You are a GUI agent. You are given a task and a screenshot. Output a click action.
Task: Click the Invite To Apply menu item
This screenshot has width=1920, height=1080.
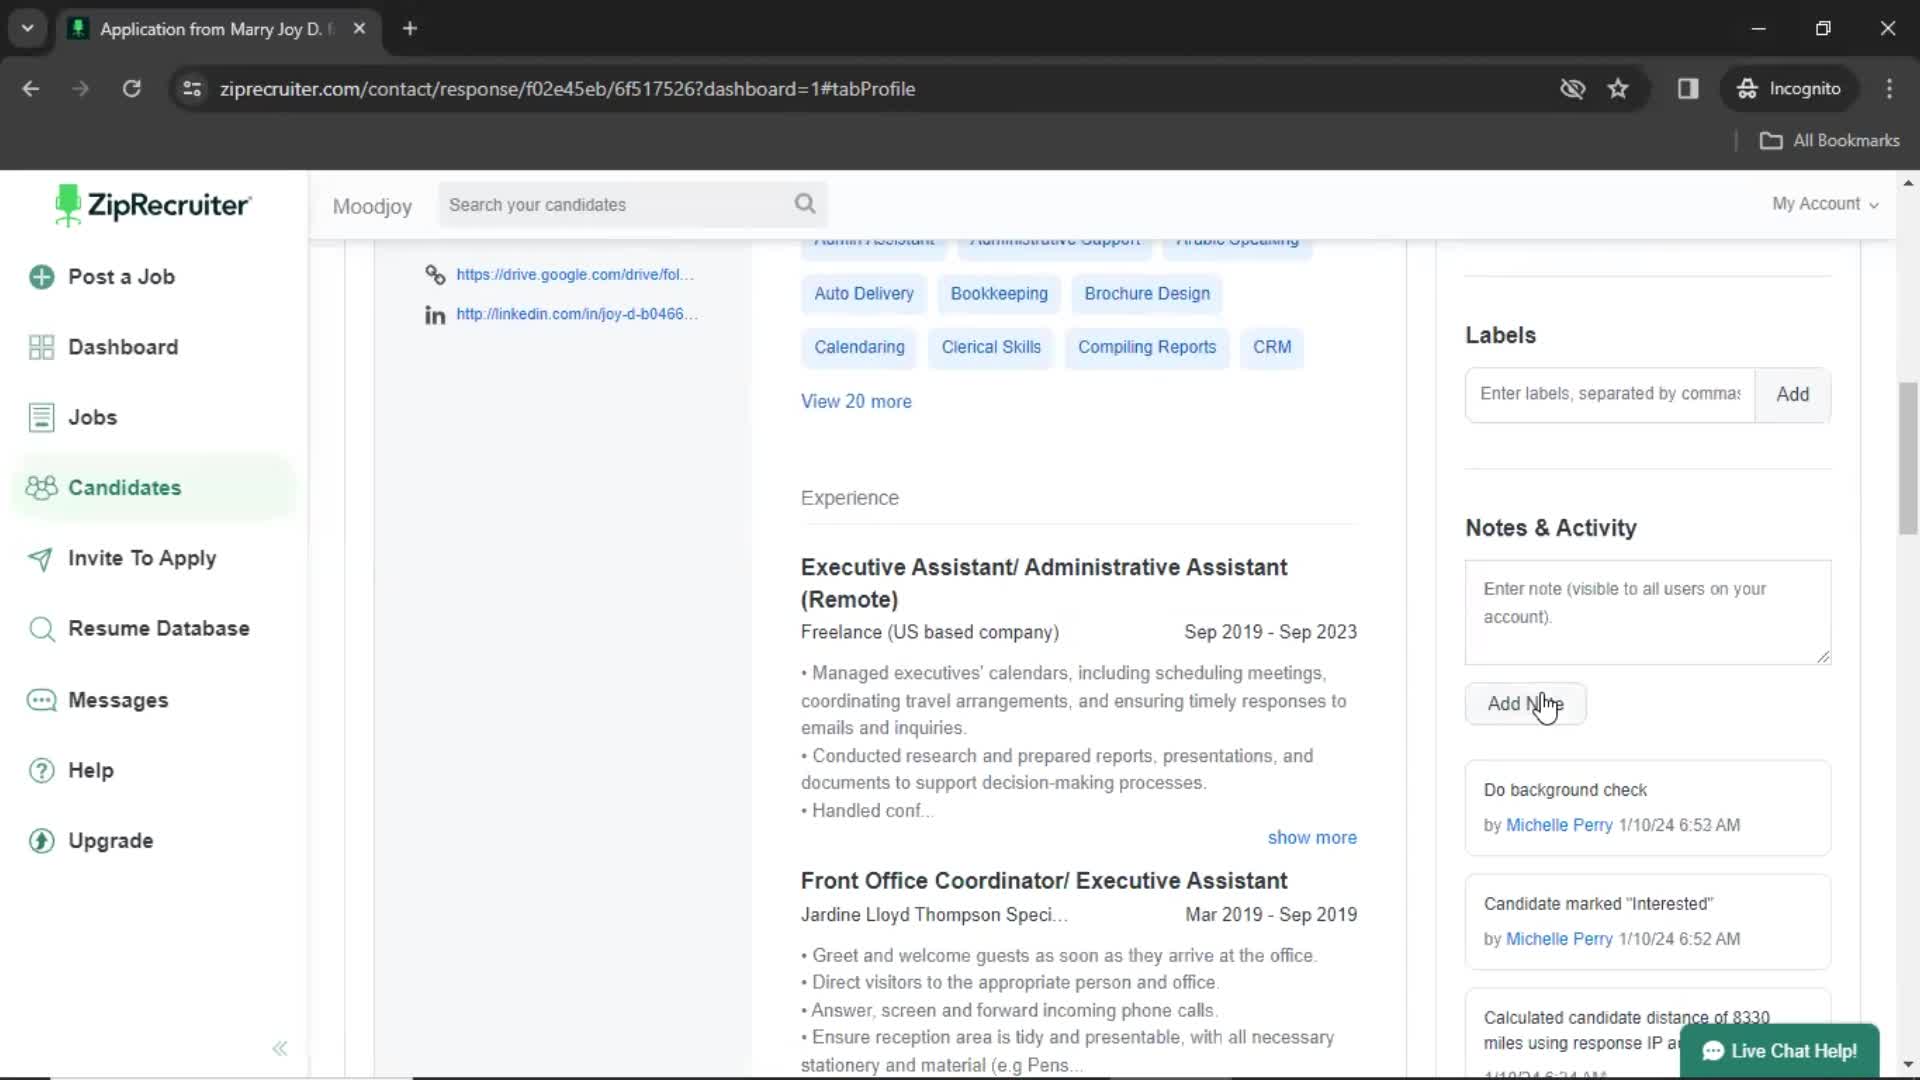(142, 558)
